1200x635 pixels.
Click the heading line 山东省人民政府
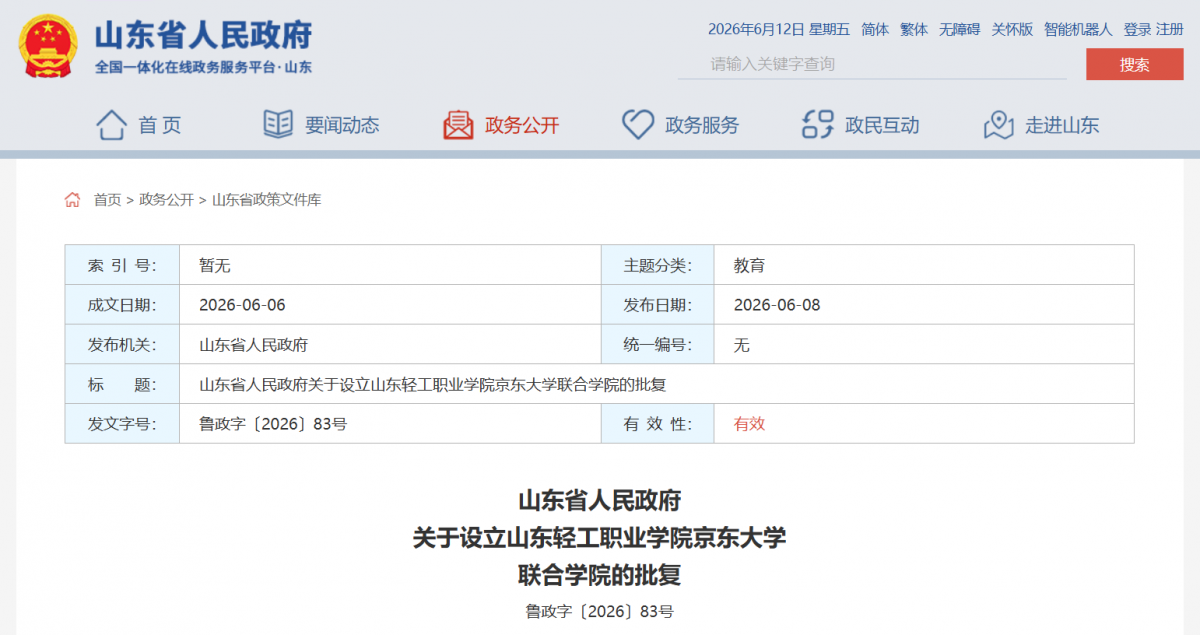599,500
